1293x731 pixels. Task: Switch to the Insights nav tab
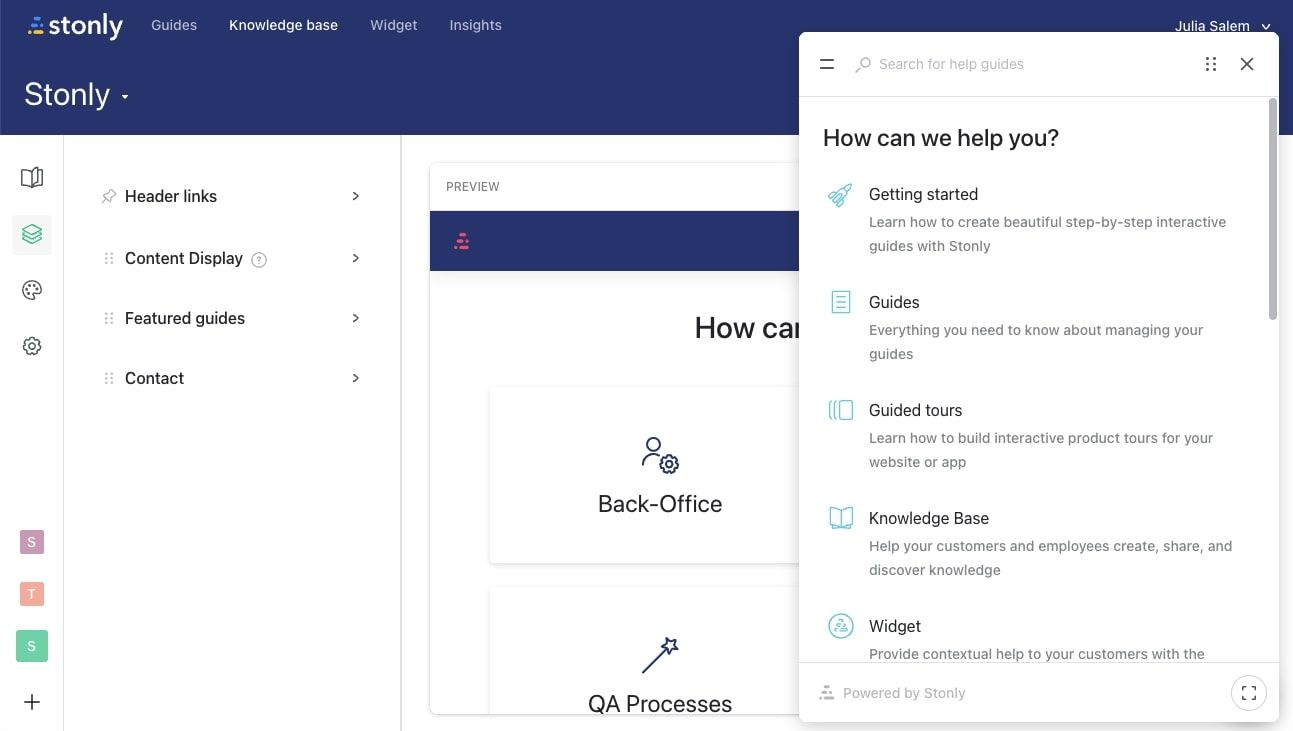tap(475, 25)
